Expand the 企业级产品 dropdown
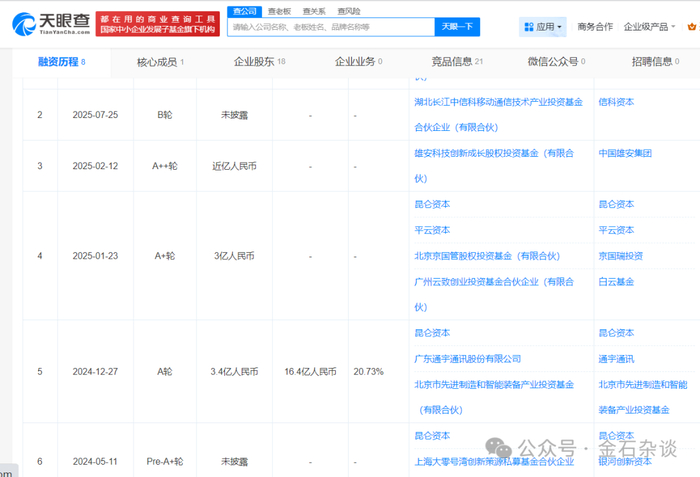 click(649, 27)
